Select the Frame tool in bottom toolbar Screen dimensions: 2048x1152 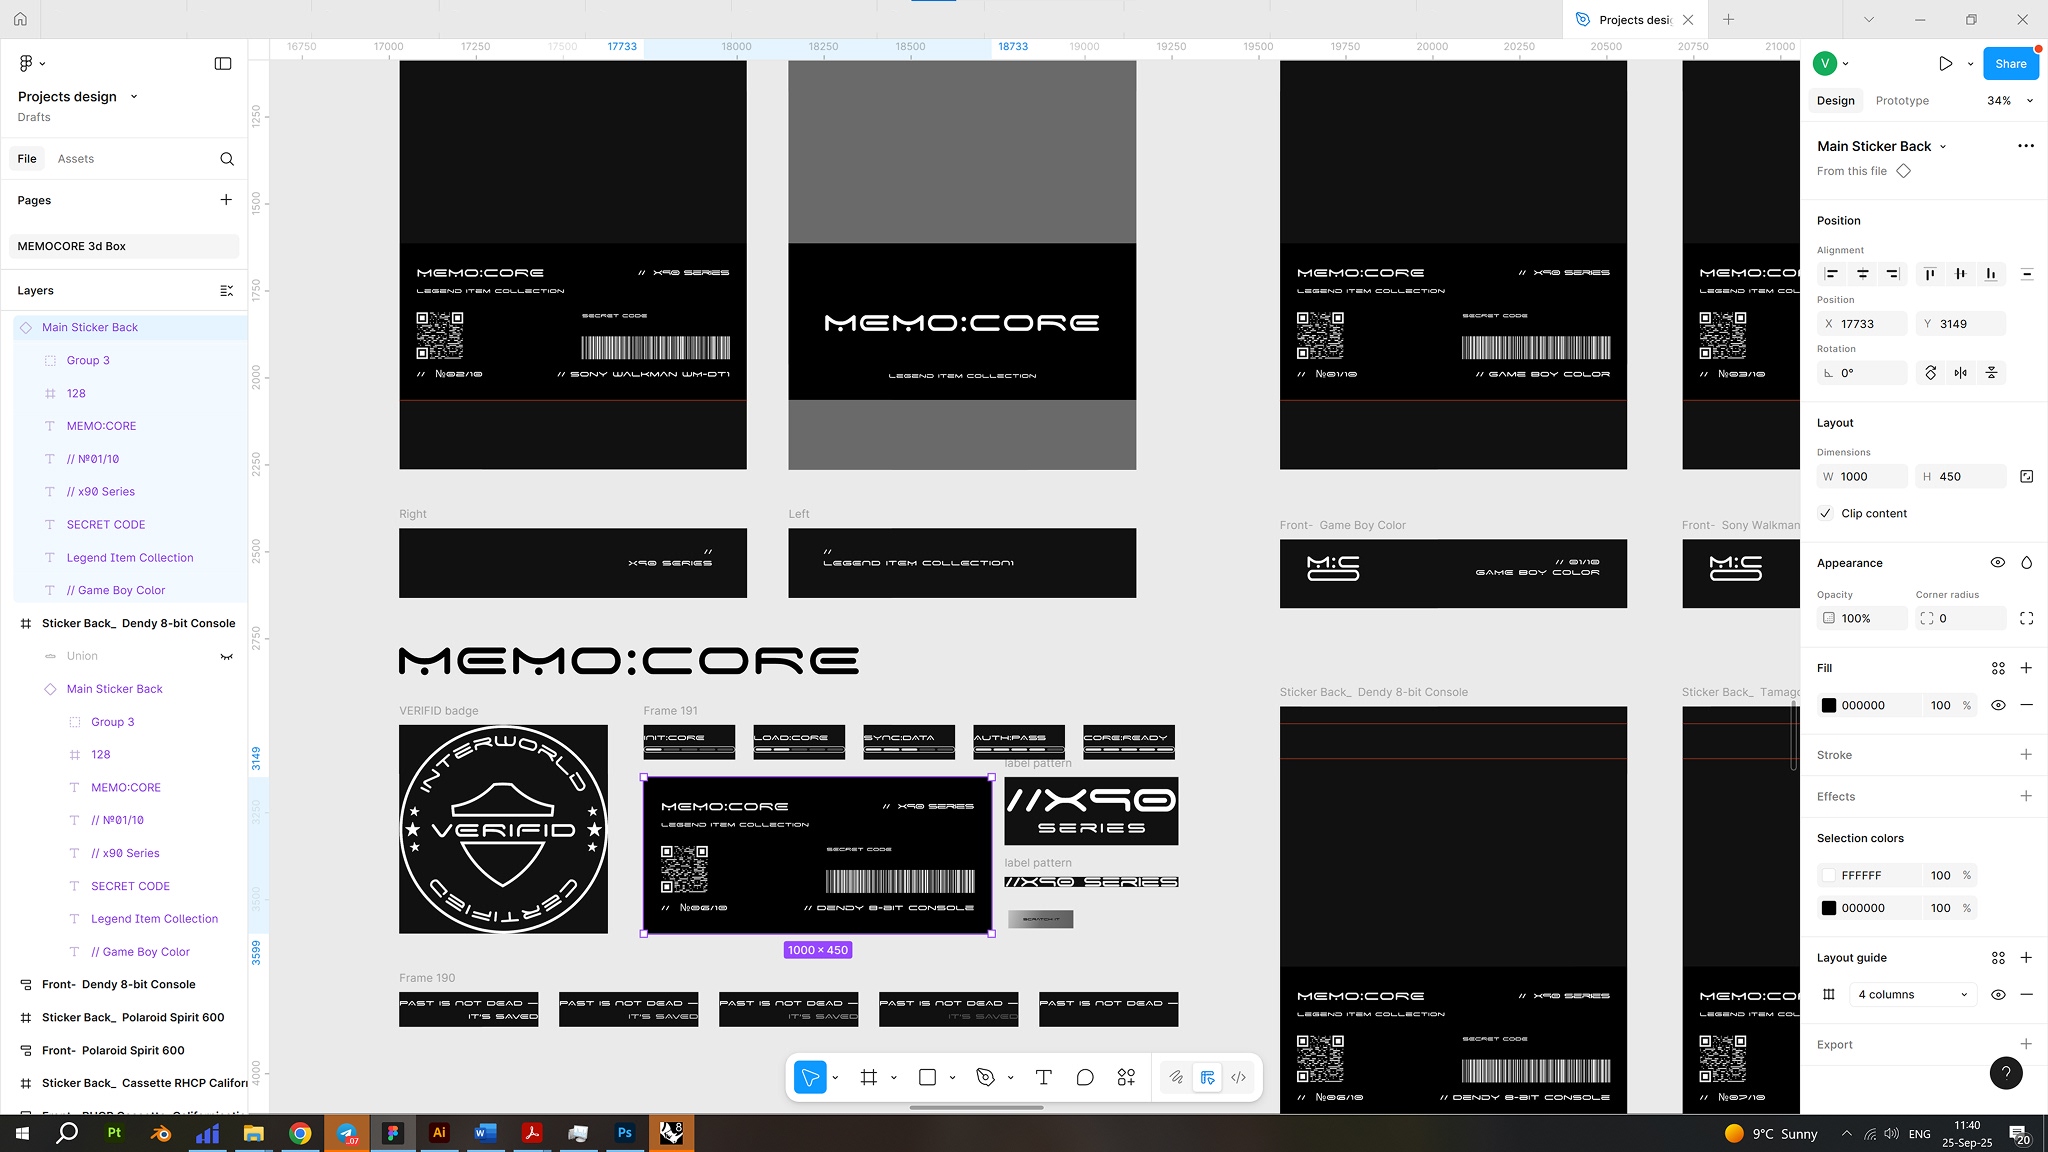coord(868,1077)
